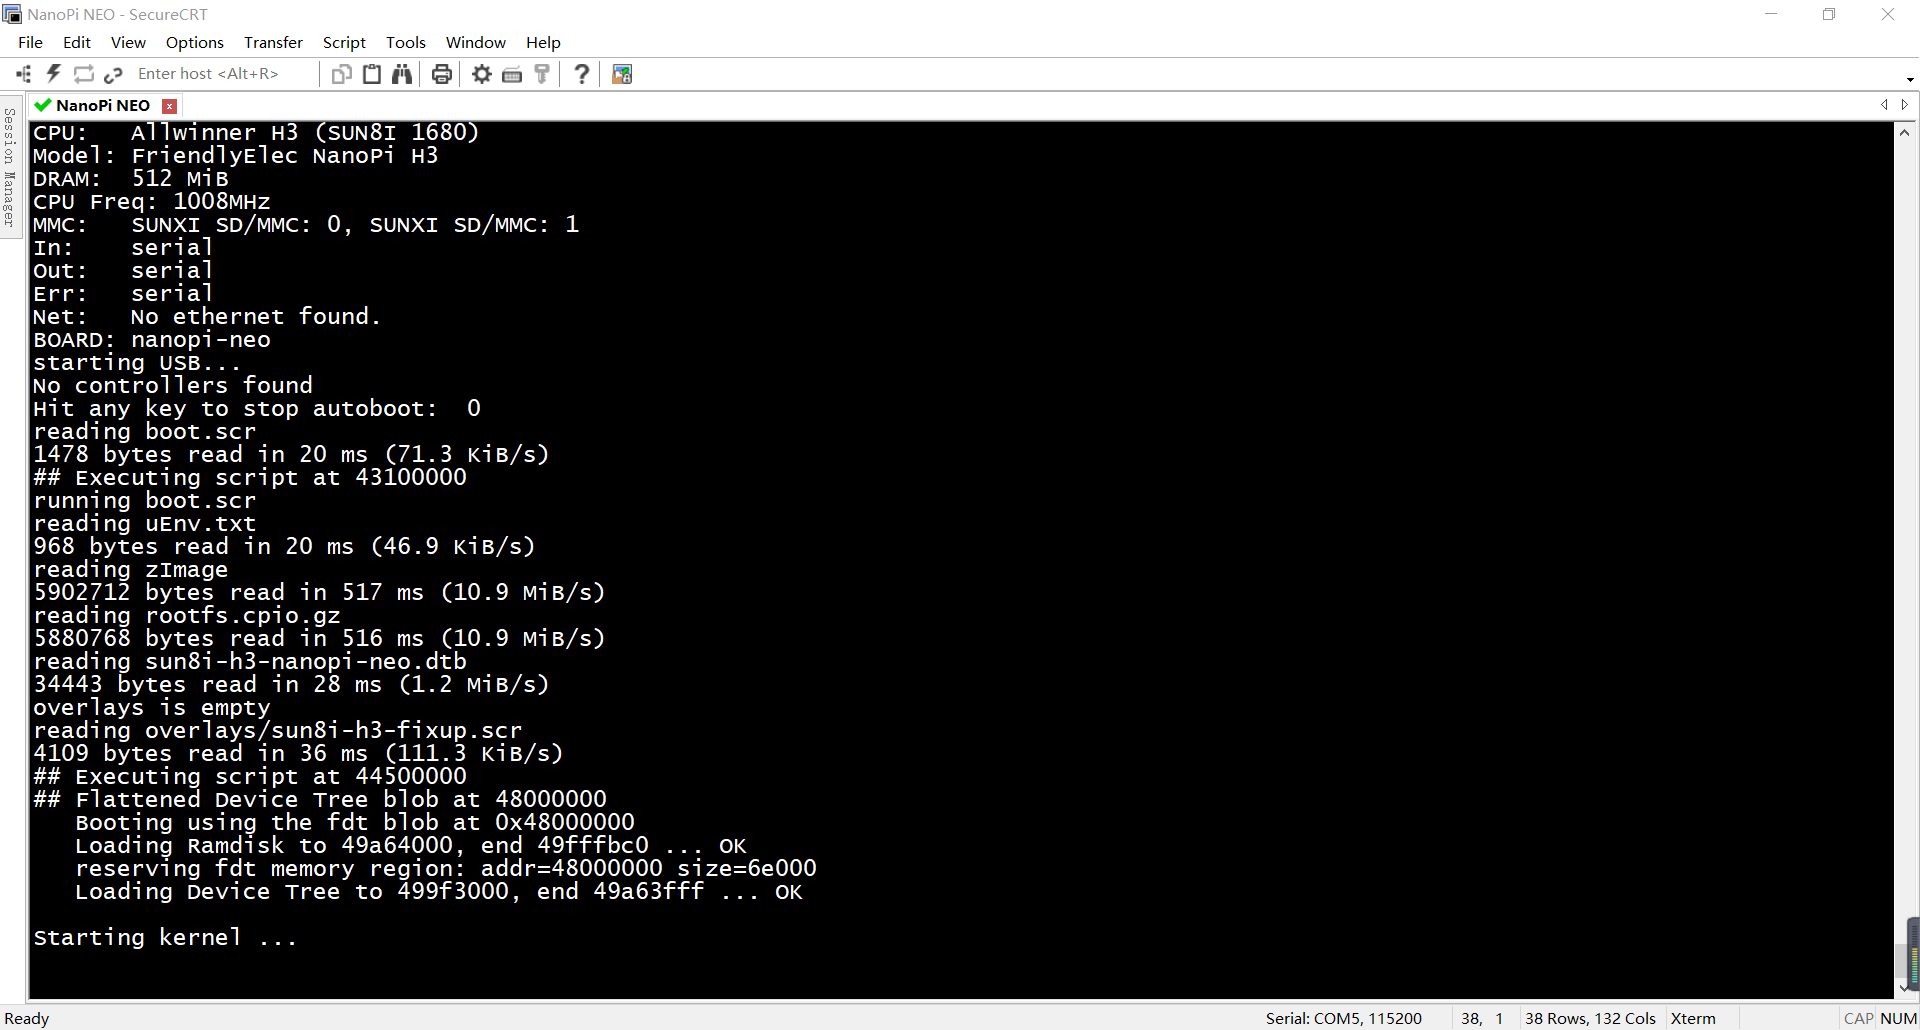Screen dimensions: 1920x1030
Task: Click the right tab-scroll arrow
Action: pyautogui.click(x=1905, y=105)
